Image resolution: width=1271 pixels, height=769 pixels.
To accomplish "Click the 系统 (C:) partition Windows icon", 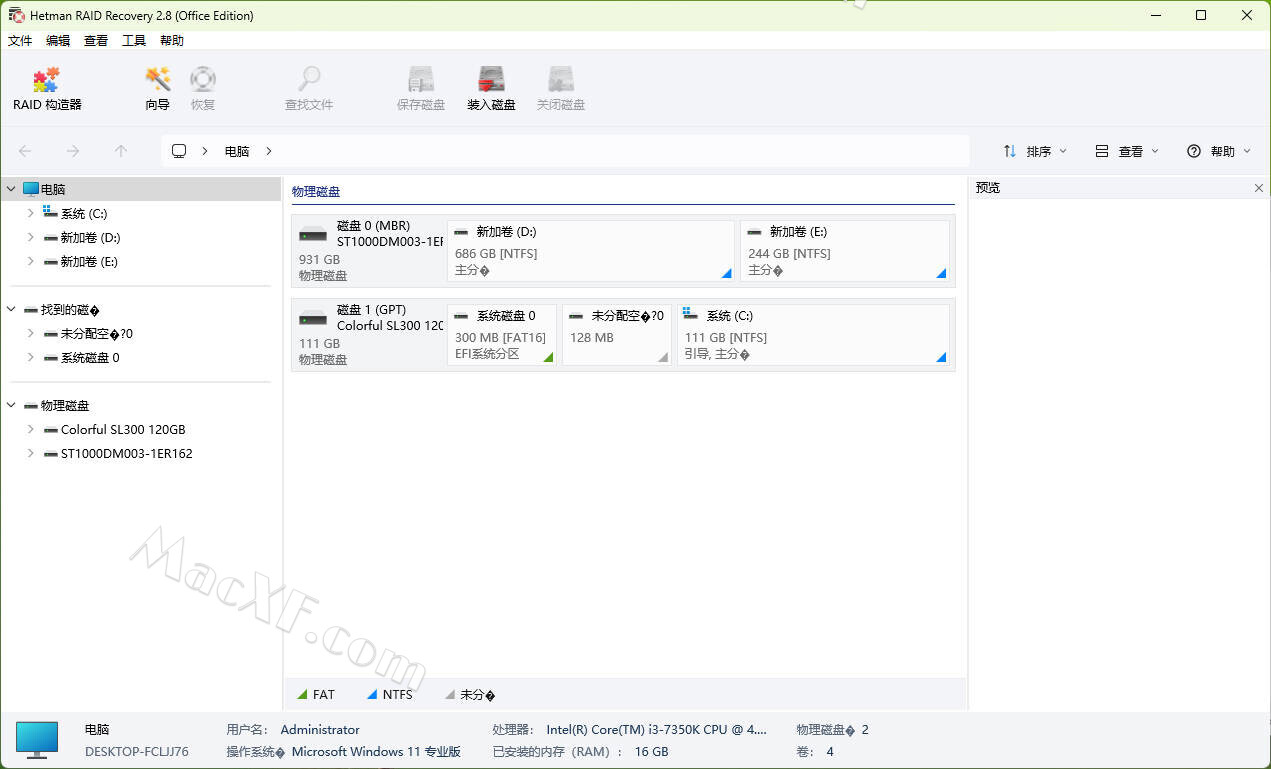I will [x=691, y=314].
